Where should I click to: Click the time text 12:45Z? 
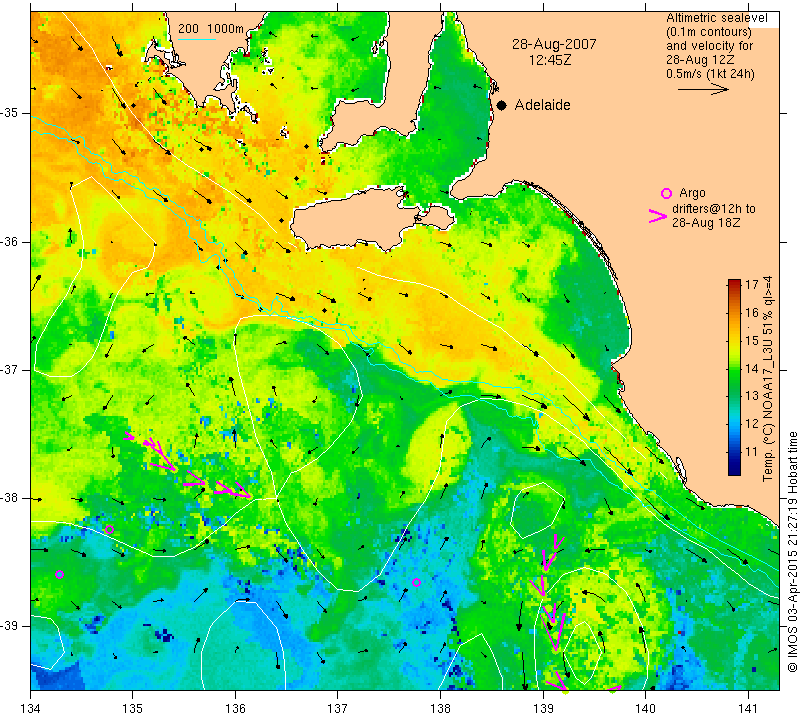550,60
